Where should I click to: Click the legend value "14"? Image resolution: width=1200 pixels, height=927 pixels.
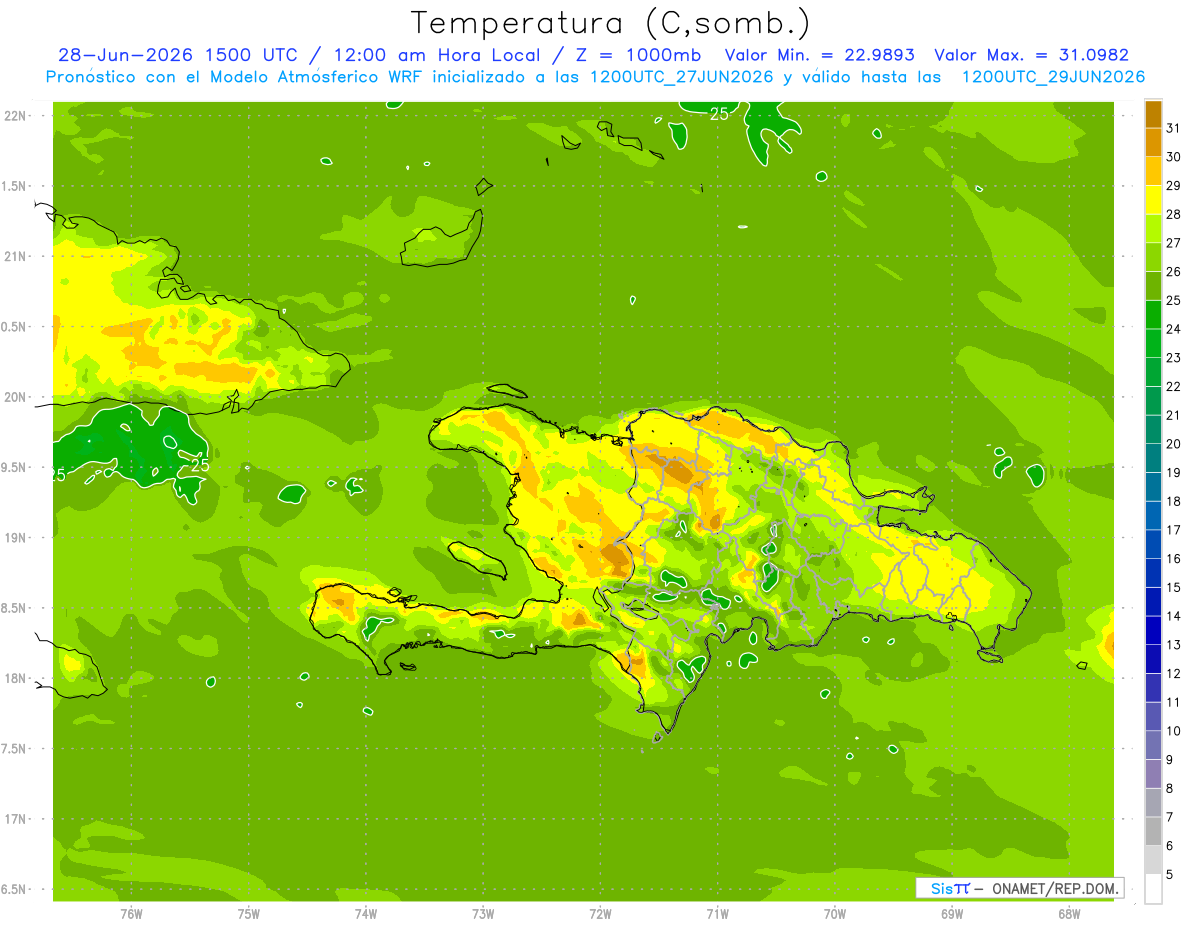1174,616
